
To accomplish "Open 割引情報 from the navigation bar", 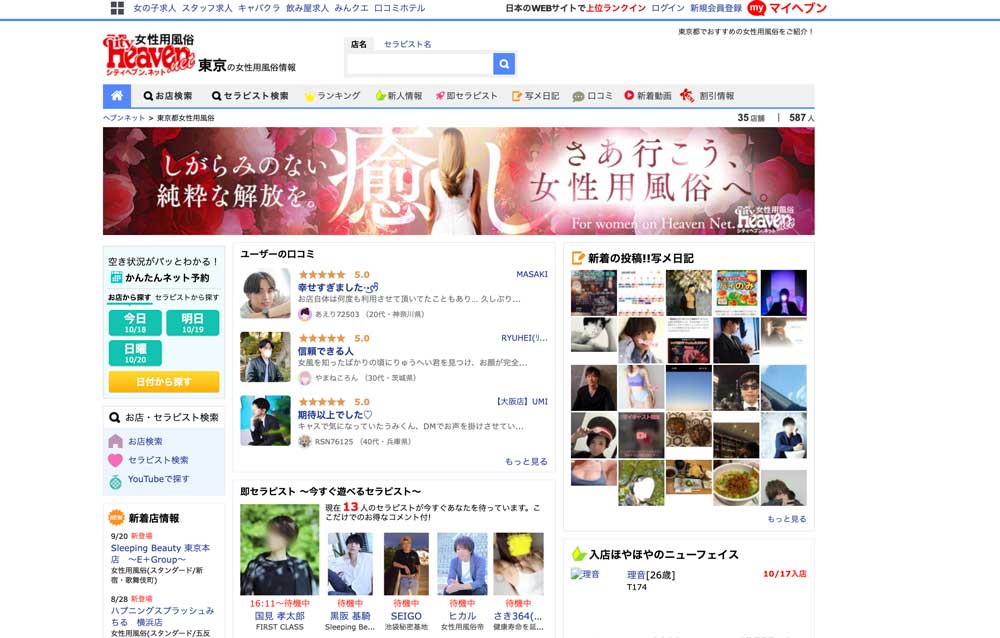I will click(707, 96).
